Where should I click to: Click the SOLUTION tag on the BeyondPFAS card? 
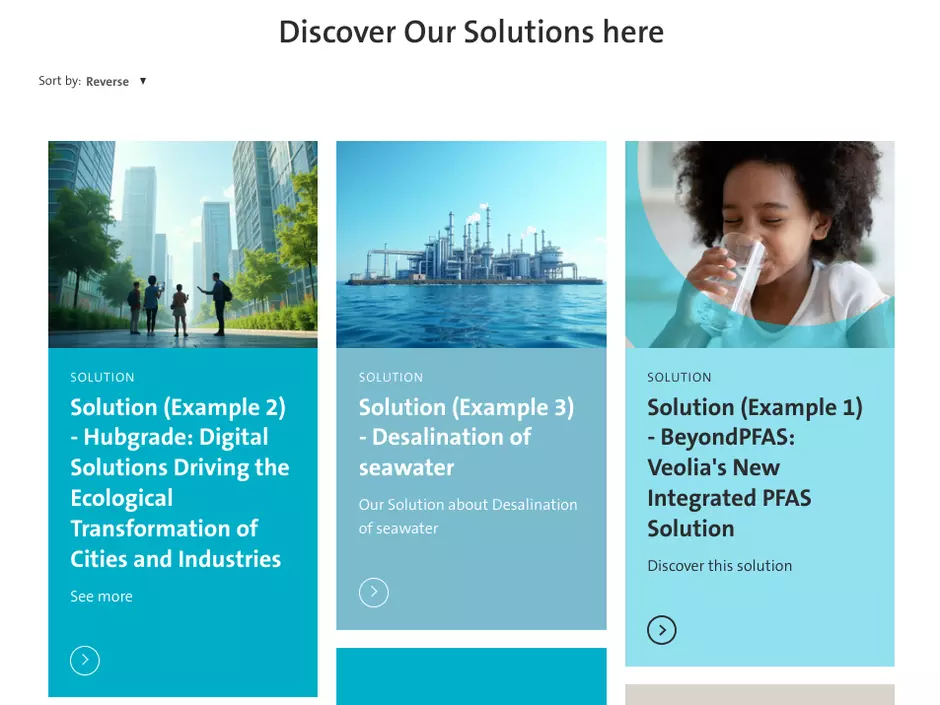click(679, 377)
